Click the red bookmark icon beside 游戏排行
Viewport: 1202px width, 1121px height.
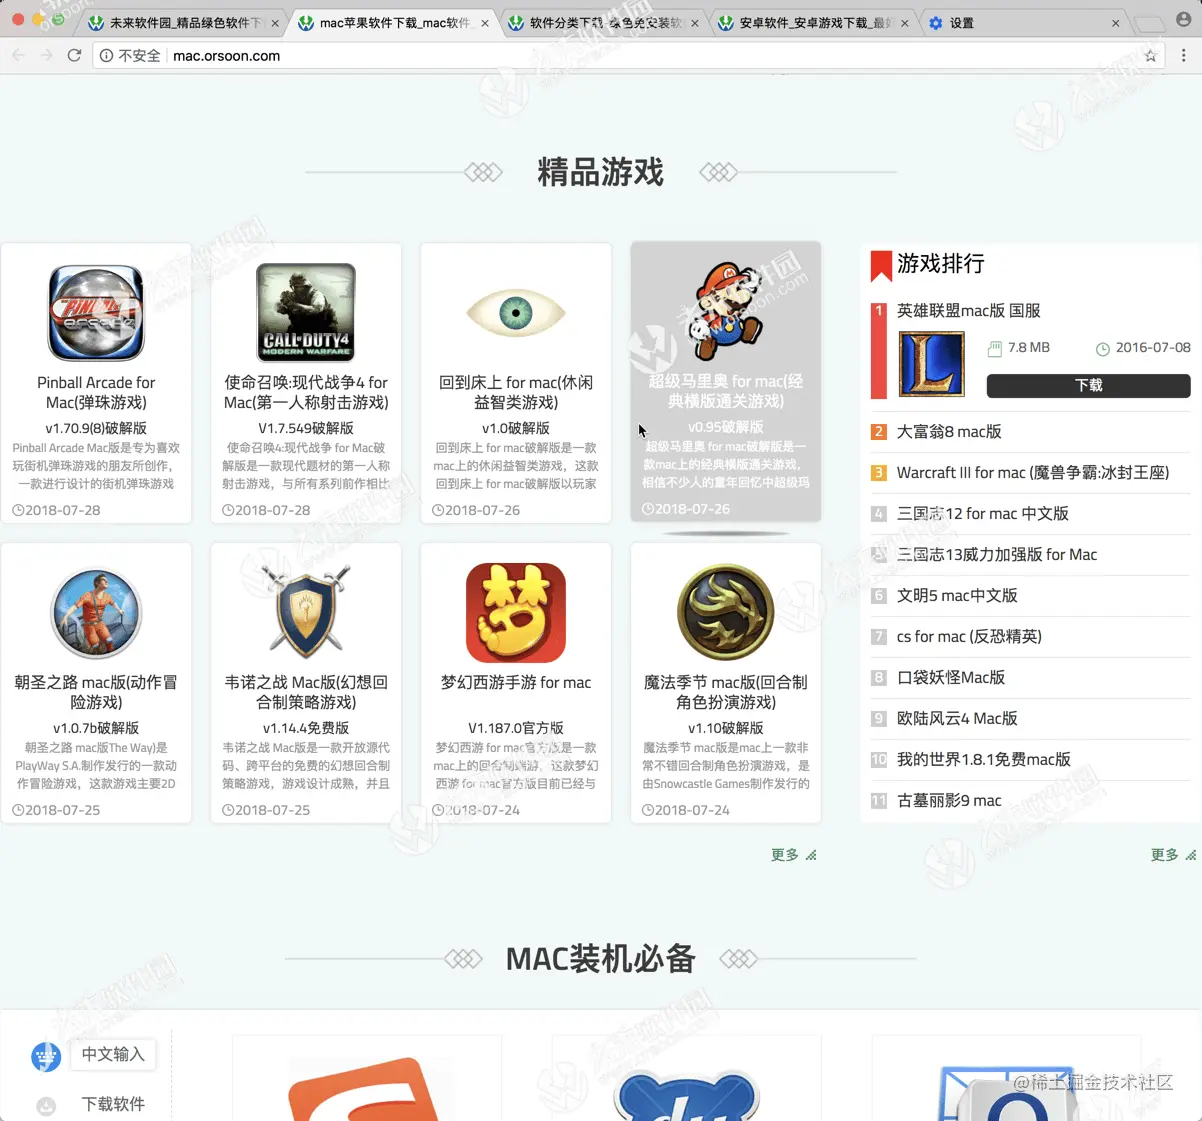coord(881,265)
